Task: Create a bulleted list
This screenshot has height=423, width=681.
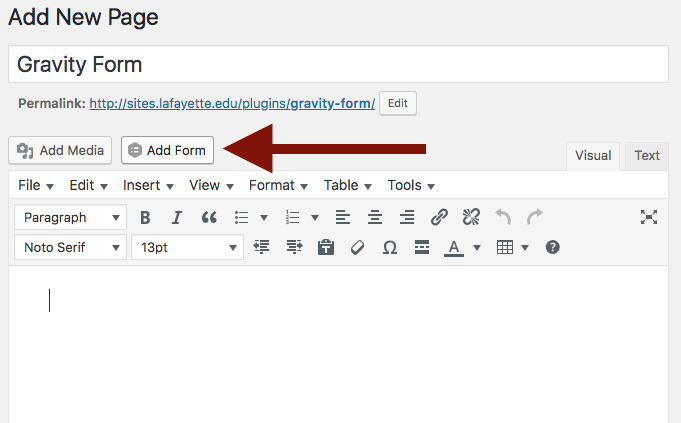Action: point(241,217)
